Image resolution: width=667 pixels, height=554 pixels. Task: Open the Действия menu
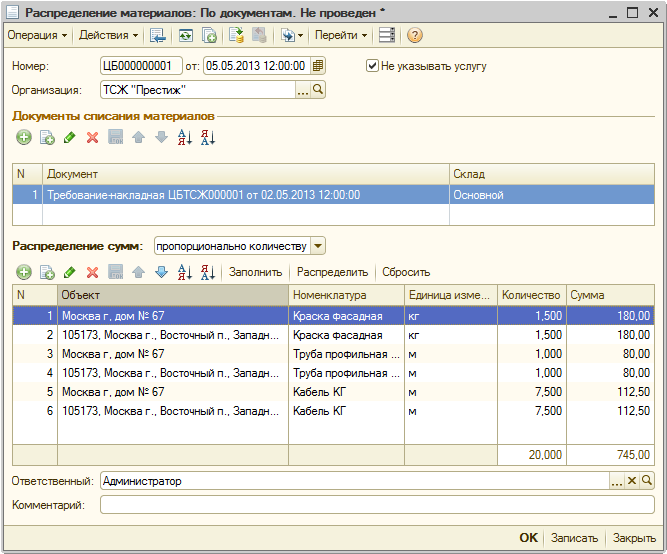coord(108,35)
